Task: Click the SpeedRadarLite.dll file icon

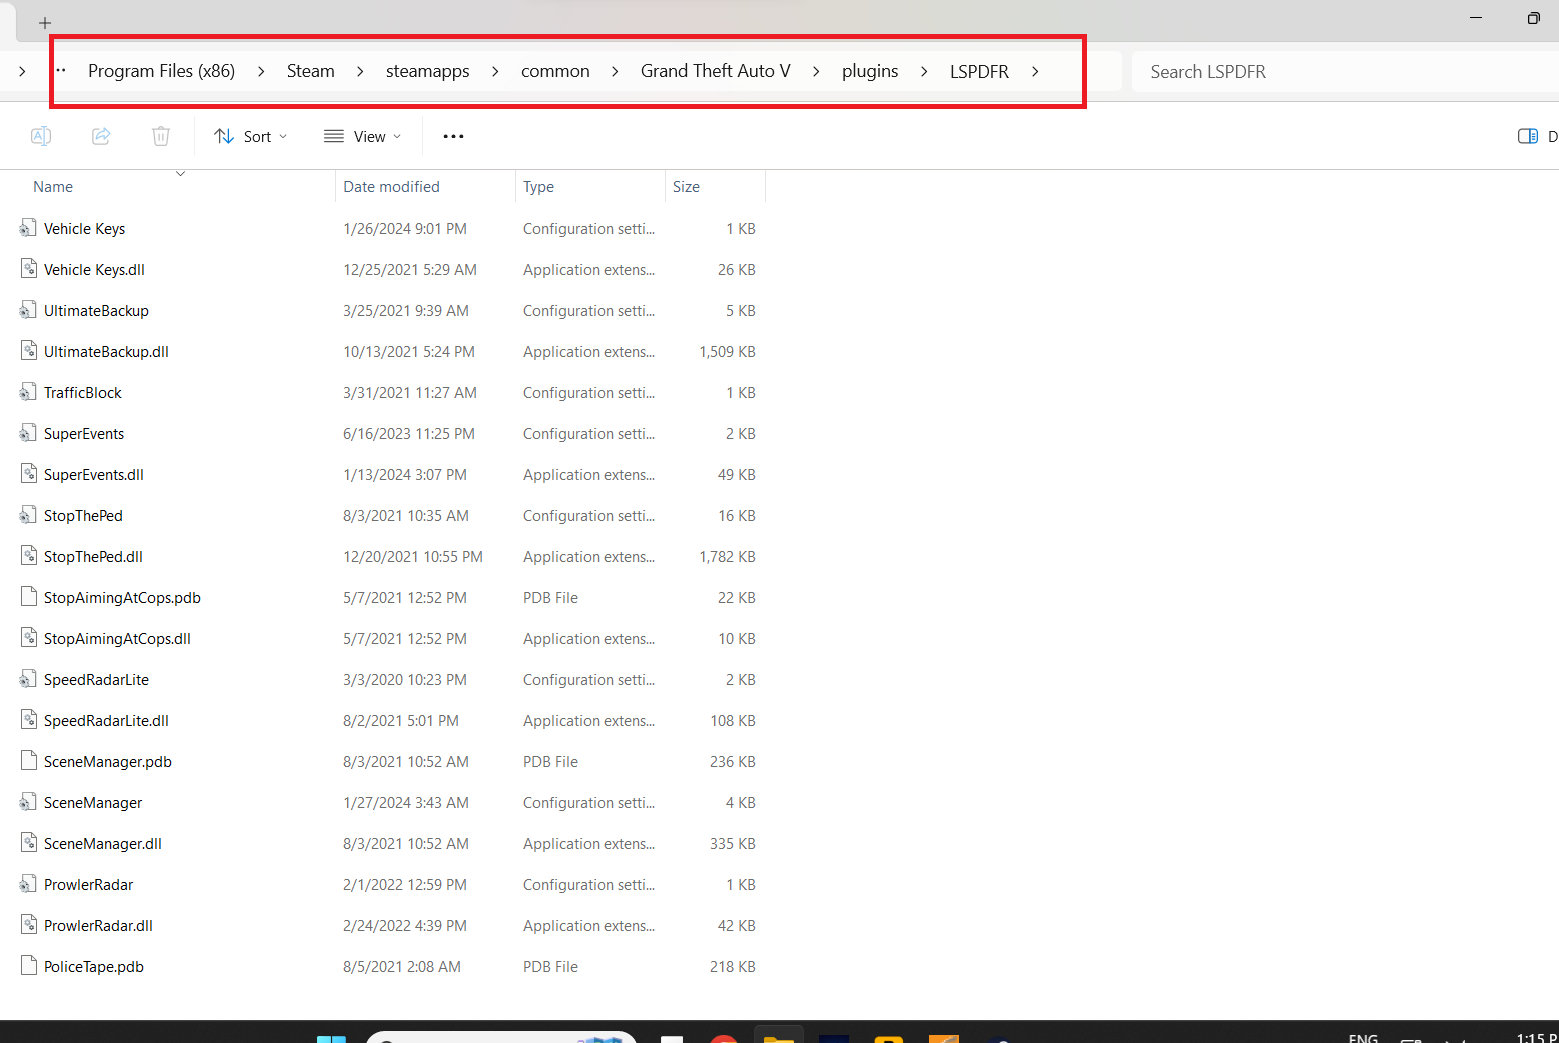Action: point(29,720)
